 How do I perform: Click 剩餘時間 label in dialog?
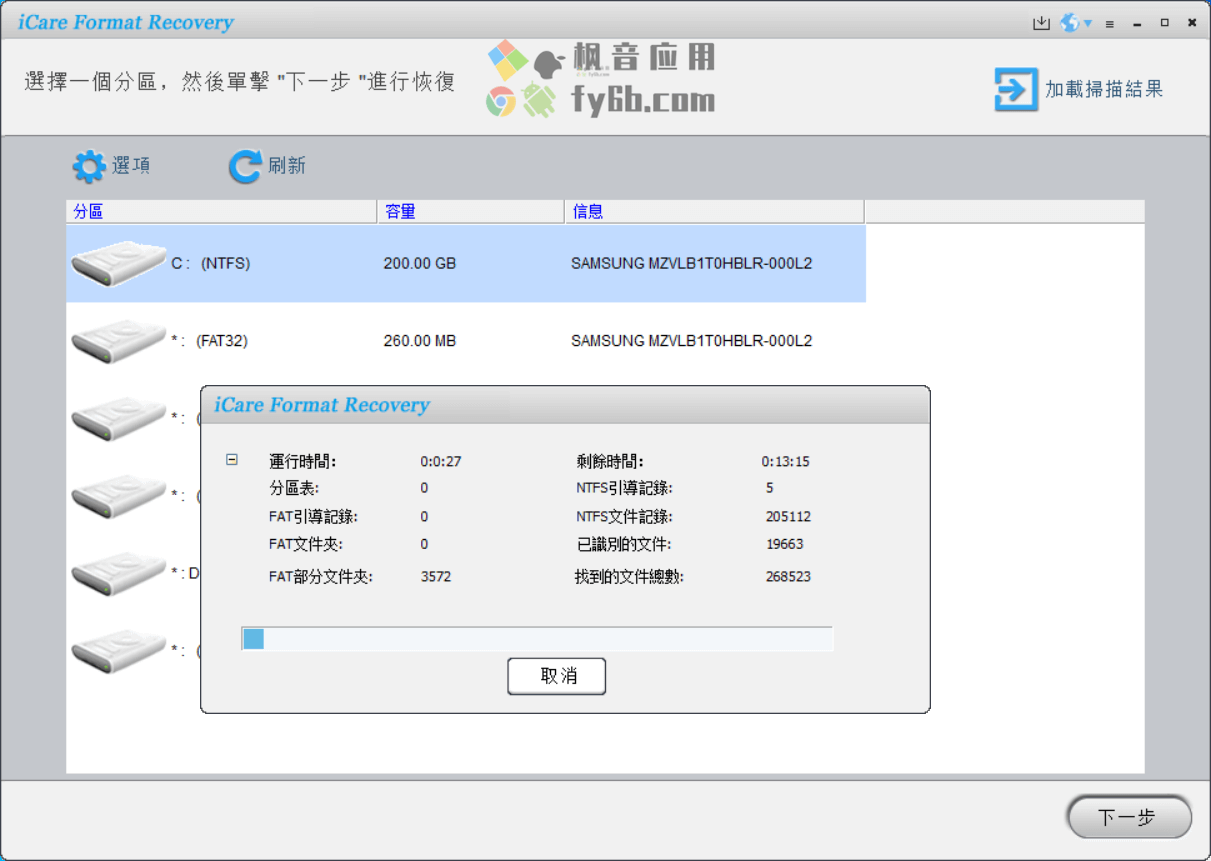click(610, 461)
